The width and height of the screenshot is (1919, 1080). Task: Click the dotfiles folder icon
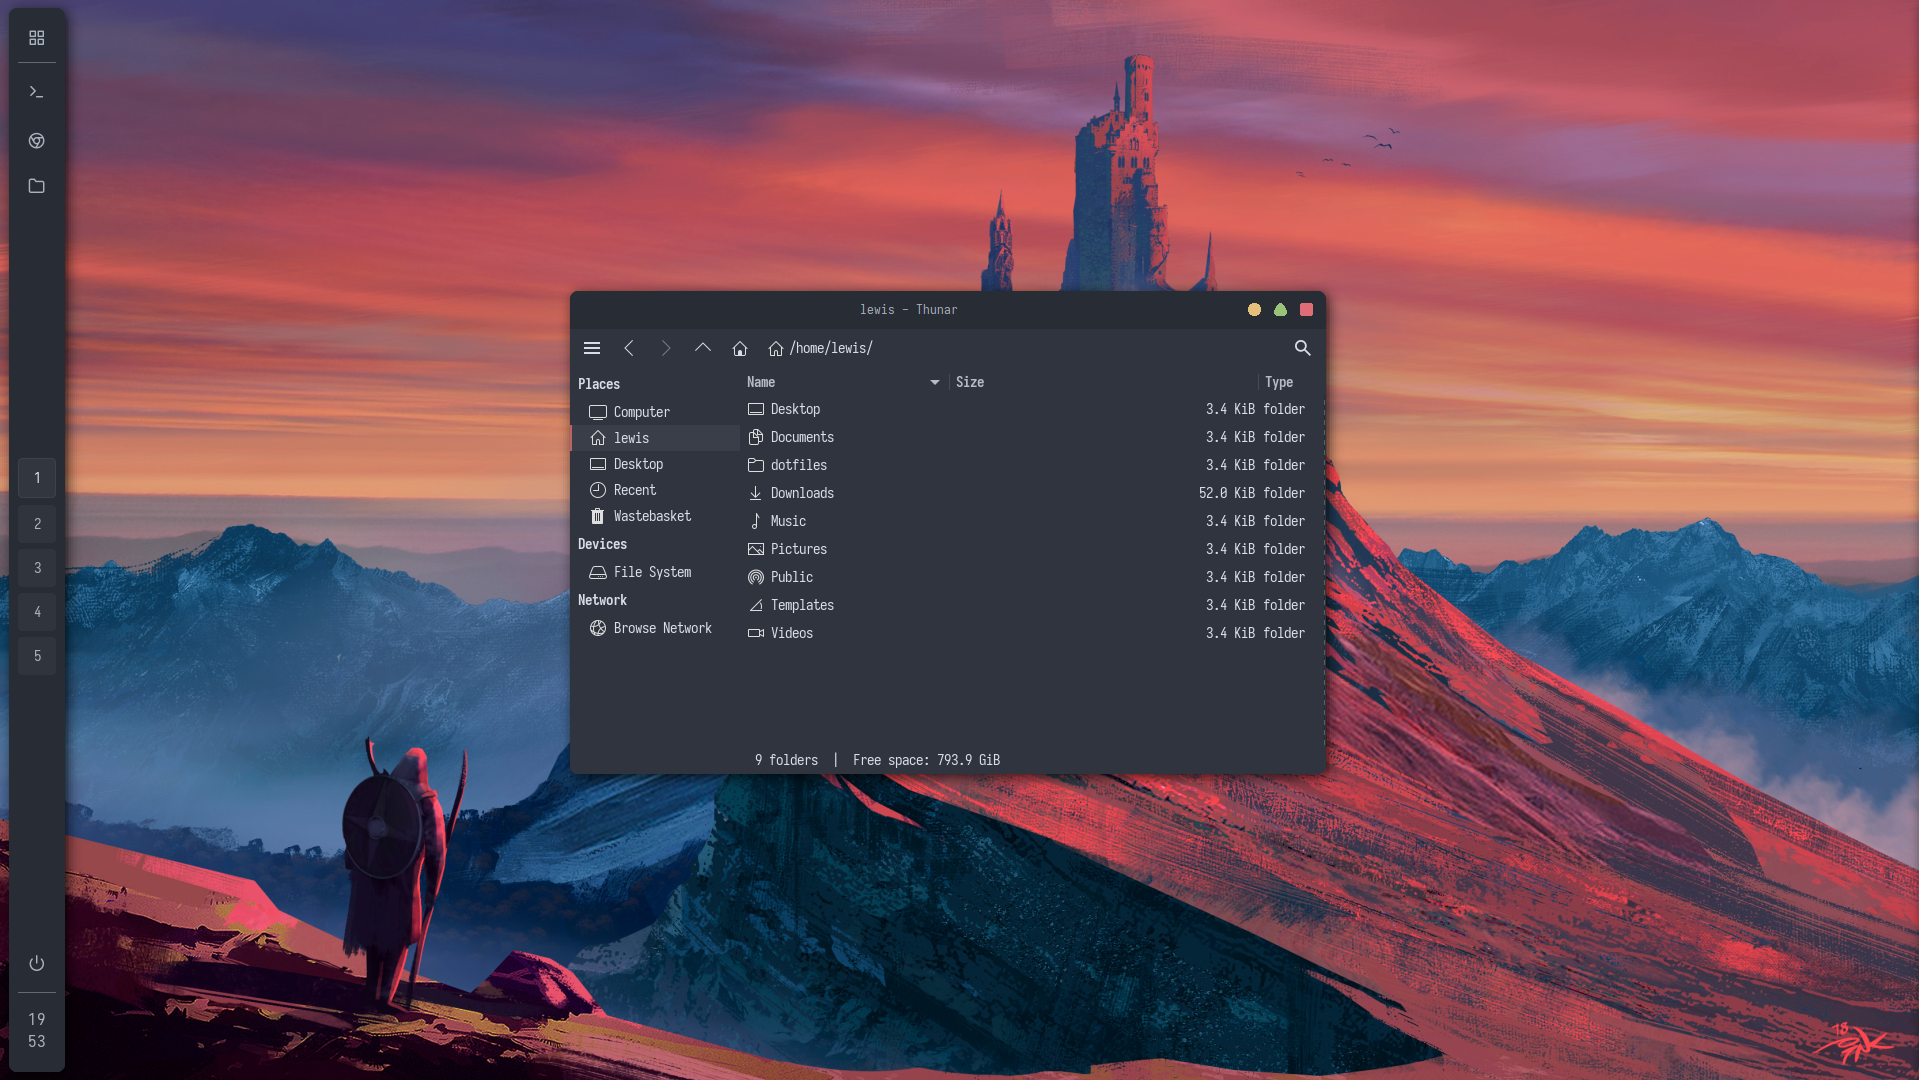coord(756,465)
